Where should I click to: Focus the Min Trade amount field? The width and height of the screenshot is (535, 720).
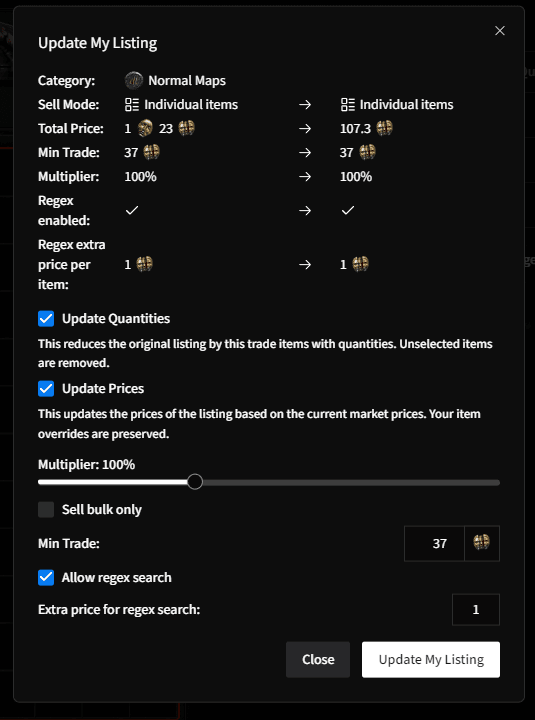(434, 543)
